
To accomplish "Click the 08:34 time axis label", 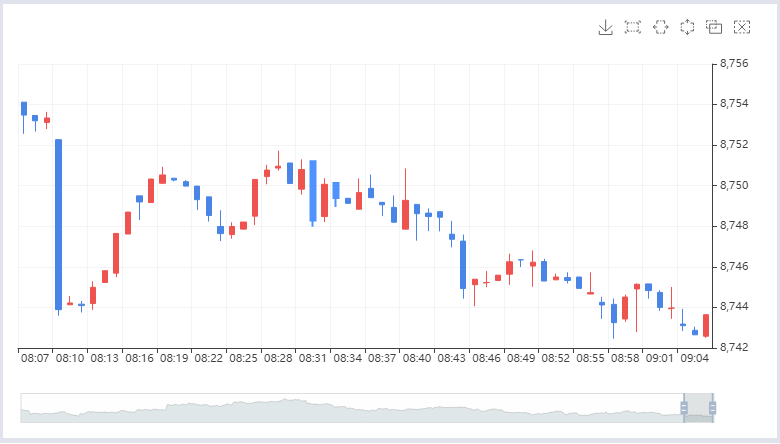I will [x=347, y=358].
